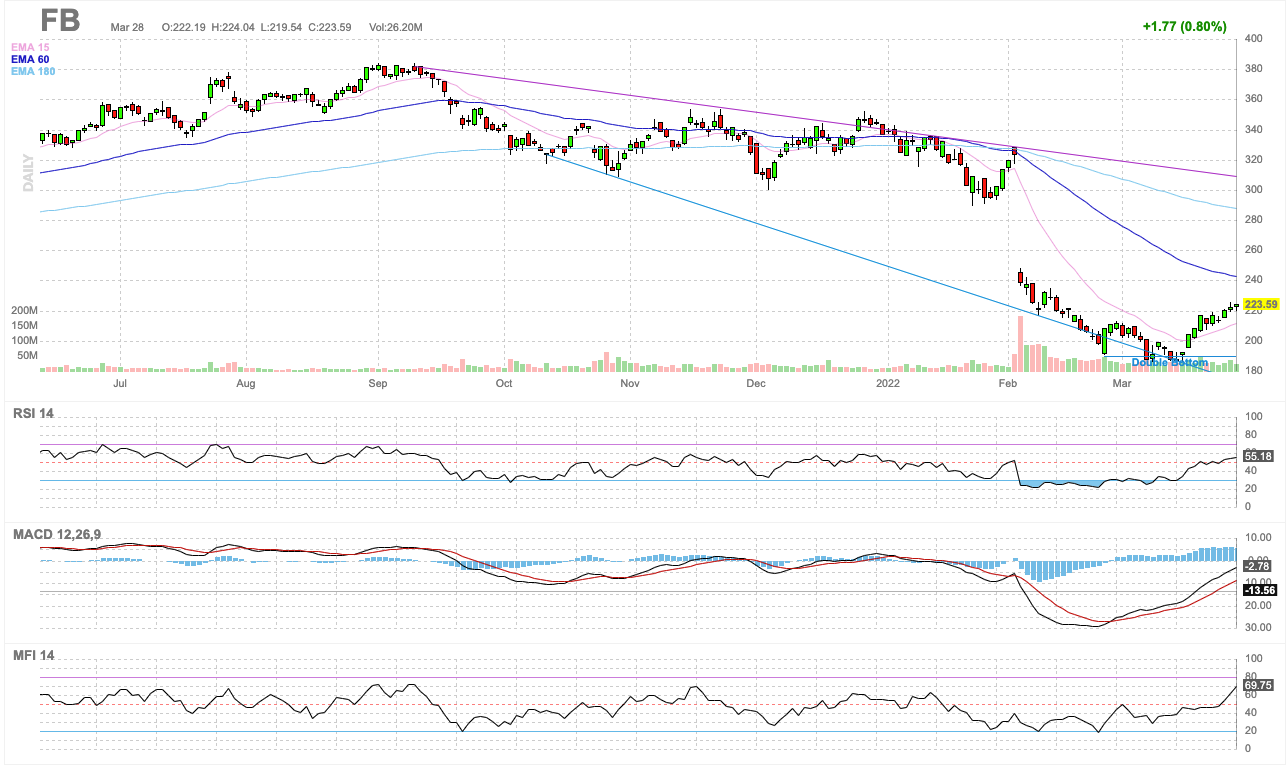Click the 240 price axis label
This screenshot has height=765, width=1286.
pos(1254,280)
